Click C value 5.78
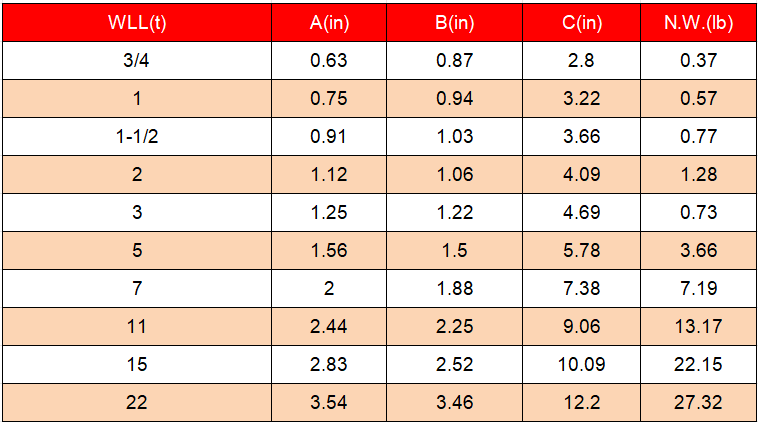 (x=581, y=251)
